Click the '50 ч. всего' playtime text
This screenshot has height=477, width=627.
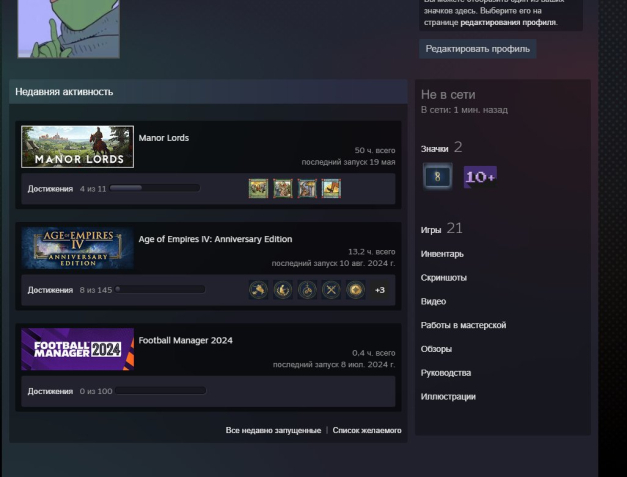(x=375, y=150)
